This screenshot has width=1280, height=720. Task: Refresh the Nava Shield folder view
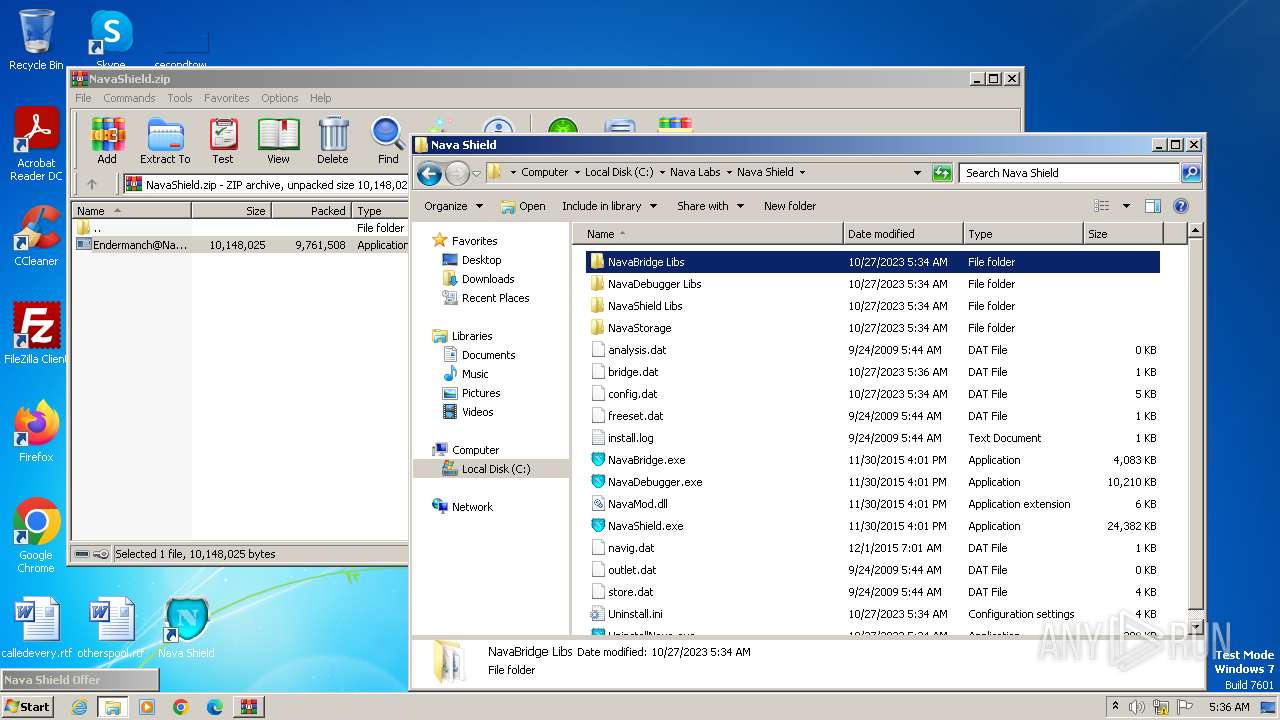(942, 173)
